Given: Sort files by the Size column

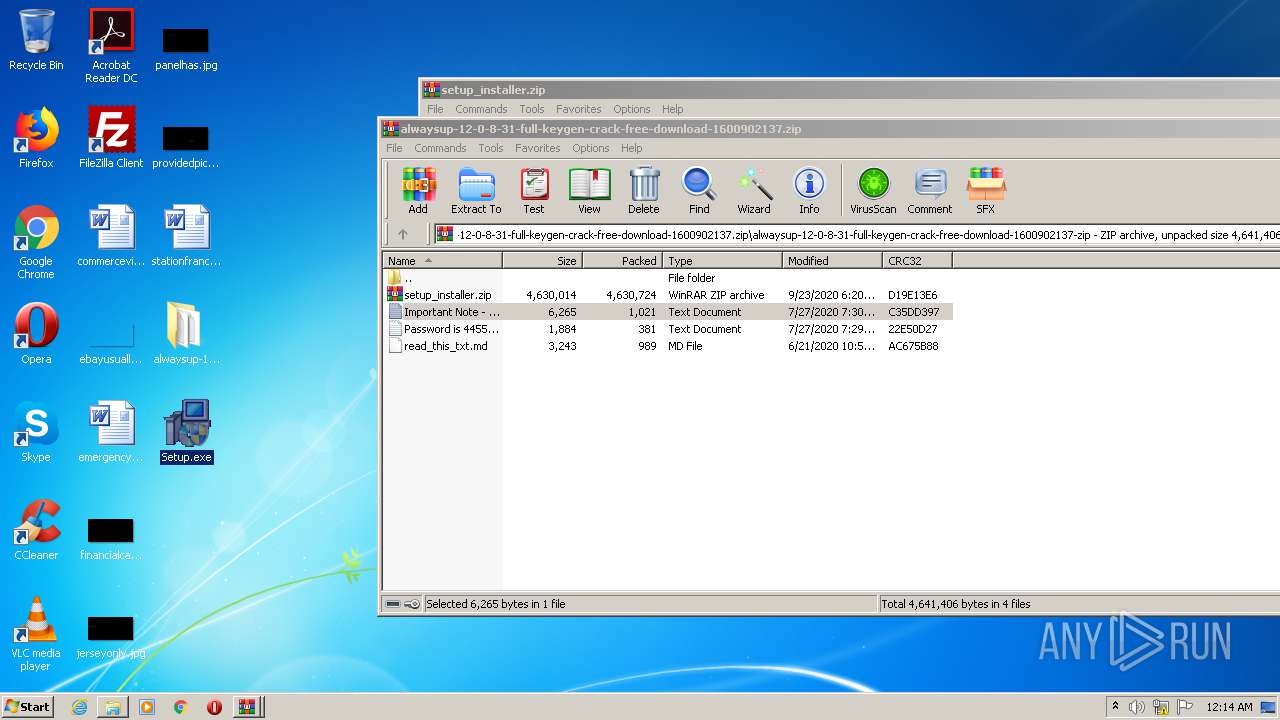Looking at the screenshot, I should click(543, 261).
